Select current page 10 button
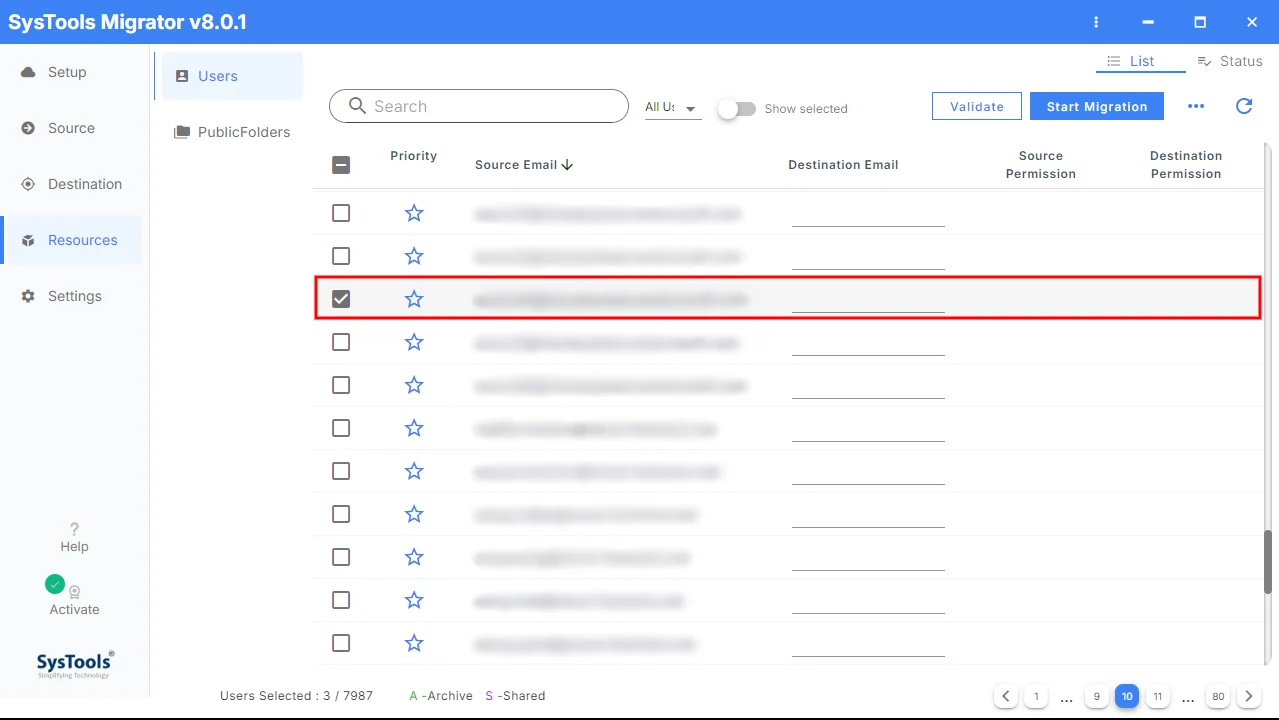 click(1127, 696)
